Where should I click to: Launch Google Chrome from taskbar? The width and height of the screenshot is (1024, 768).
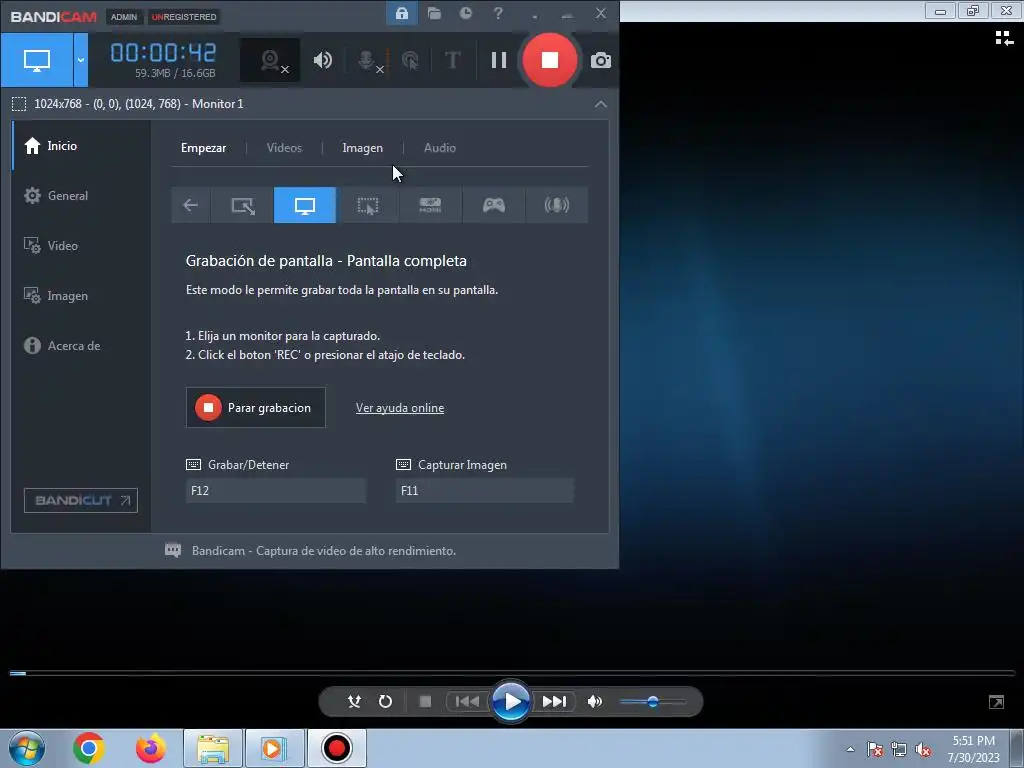(89, 748)
